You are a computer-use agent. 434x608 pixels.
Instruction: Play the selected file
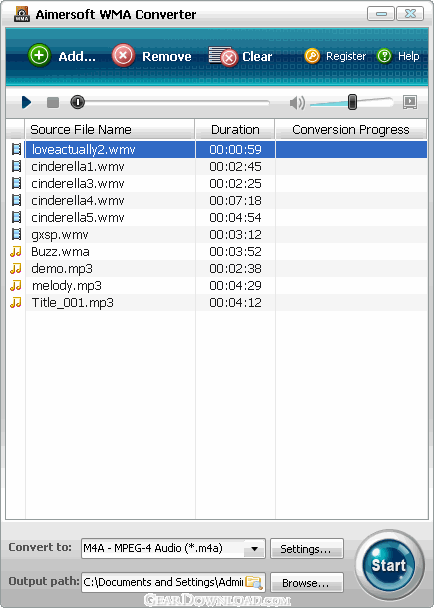[x=26, y=102]
